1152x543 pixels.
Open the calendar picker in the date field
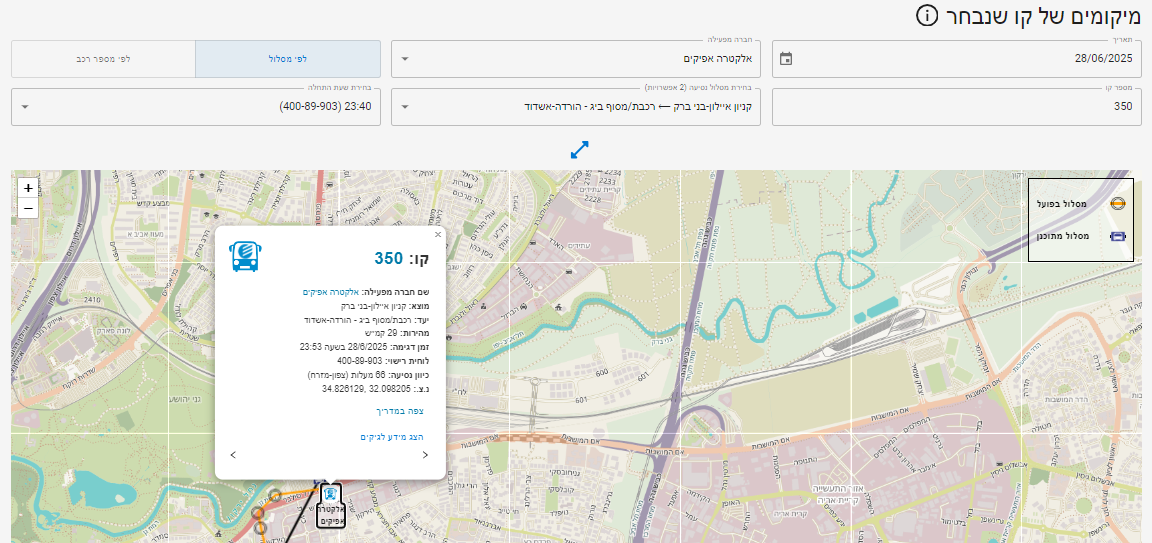(x=786, y=59)
